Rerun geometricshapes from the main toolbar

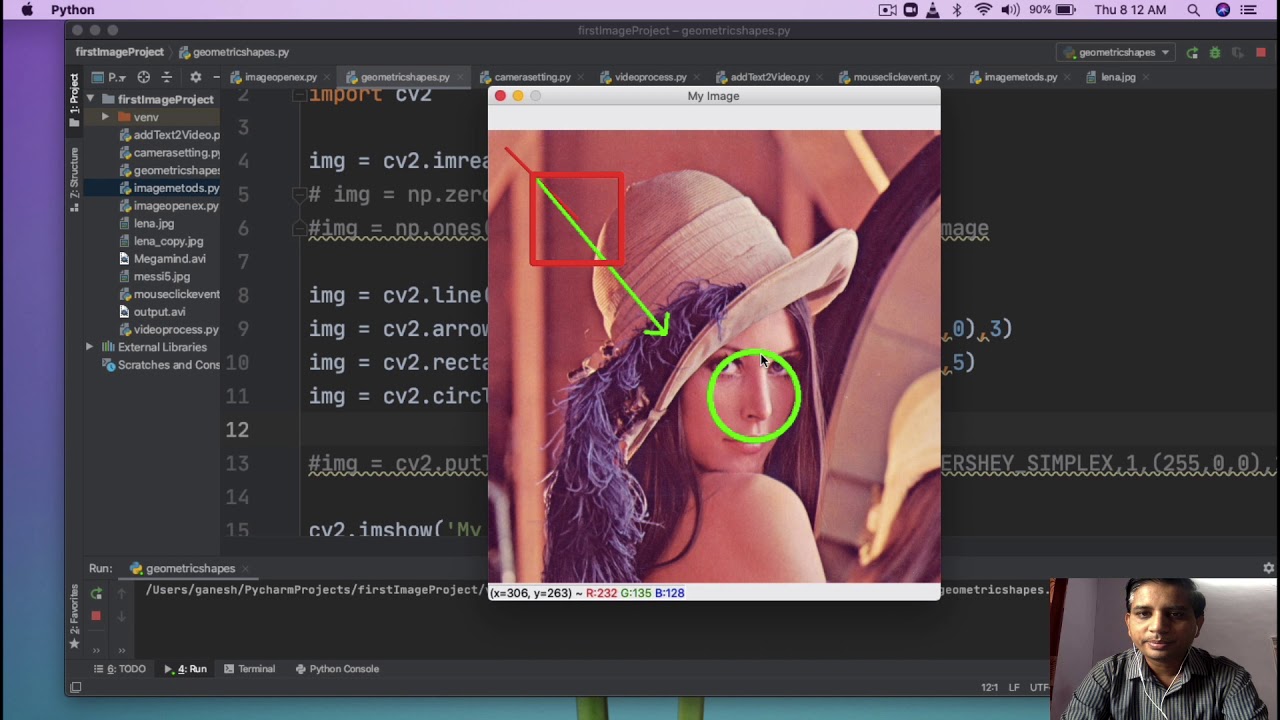pyautogui.click(x=1192, y=52)
